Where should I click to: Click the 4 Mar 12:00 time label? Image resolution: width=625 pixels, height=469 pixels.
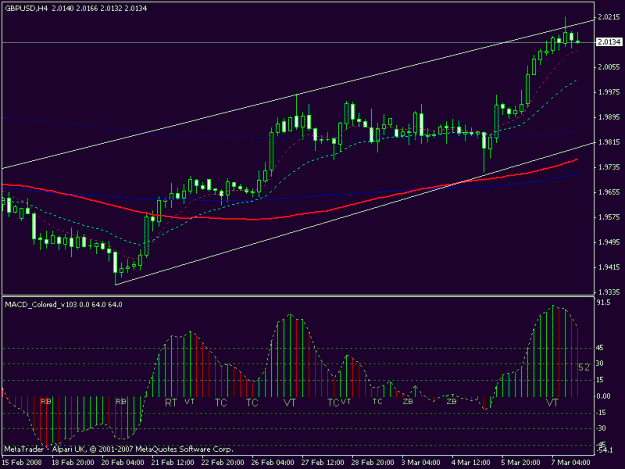471,463
